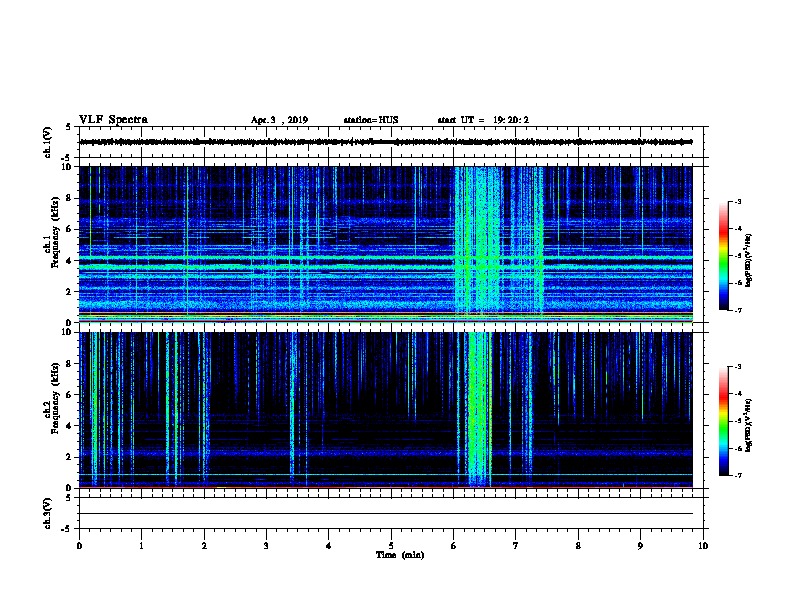Click the "ch.1(V)" axis label
Viewport: 792px width, 612px height.
(x=47, y=142)
